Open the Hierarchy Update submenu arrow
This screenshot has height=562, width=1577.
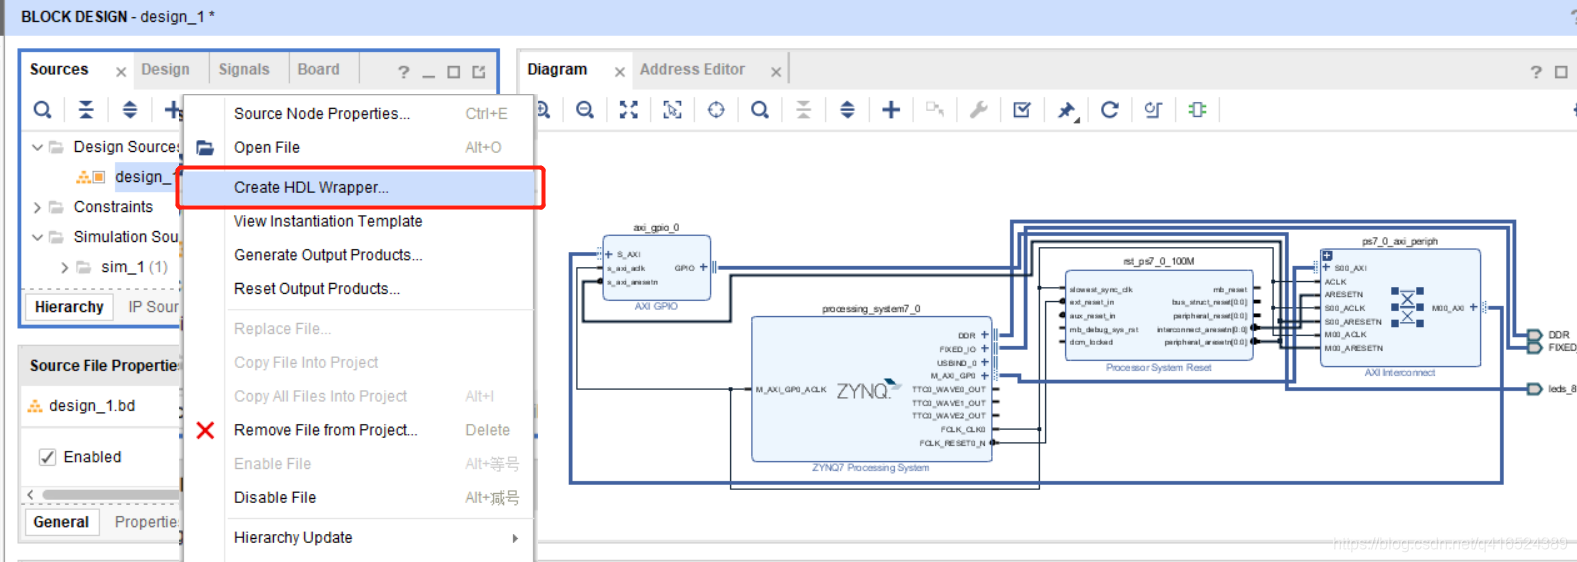pyautogui.click(x=515, y=538)
